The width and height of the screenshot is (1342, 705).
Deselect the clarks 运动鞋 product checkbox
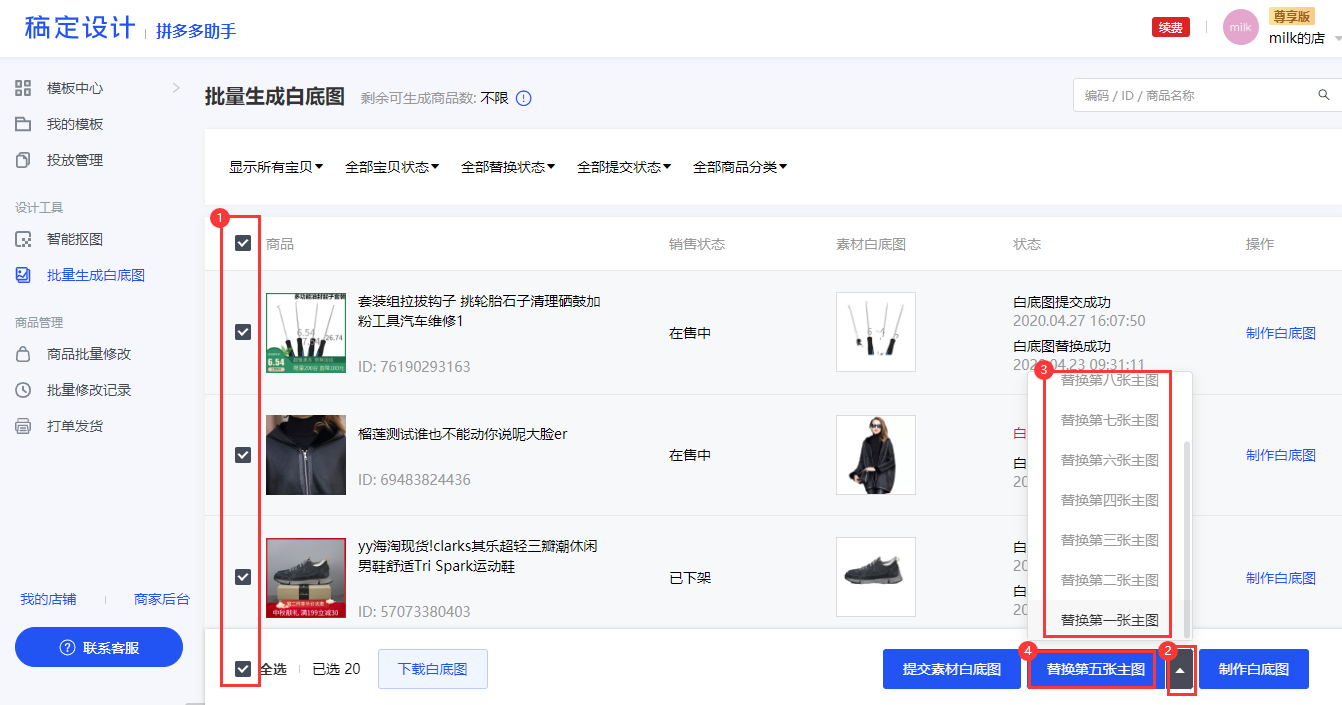(x=241, y=577)
